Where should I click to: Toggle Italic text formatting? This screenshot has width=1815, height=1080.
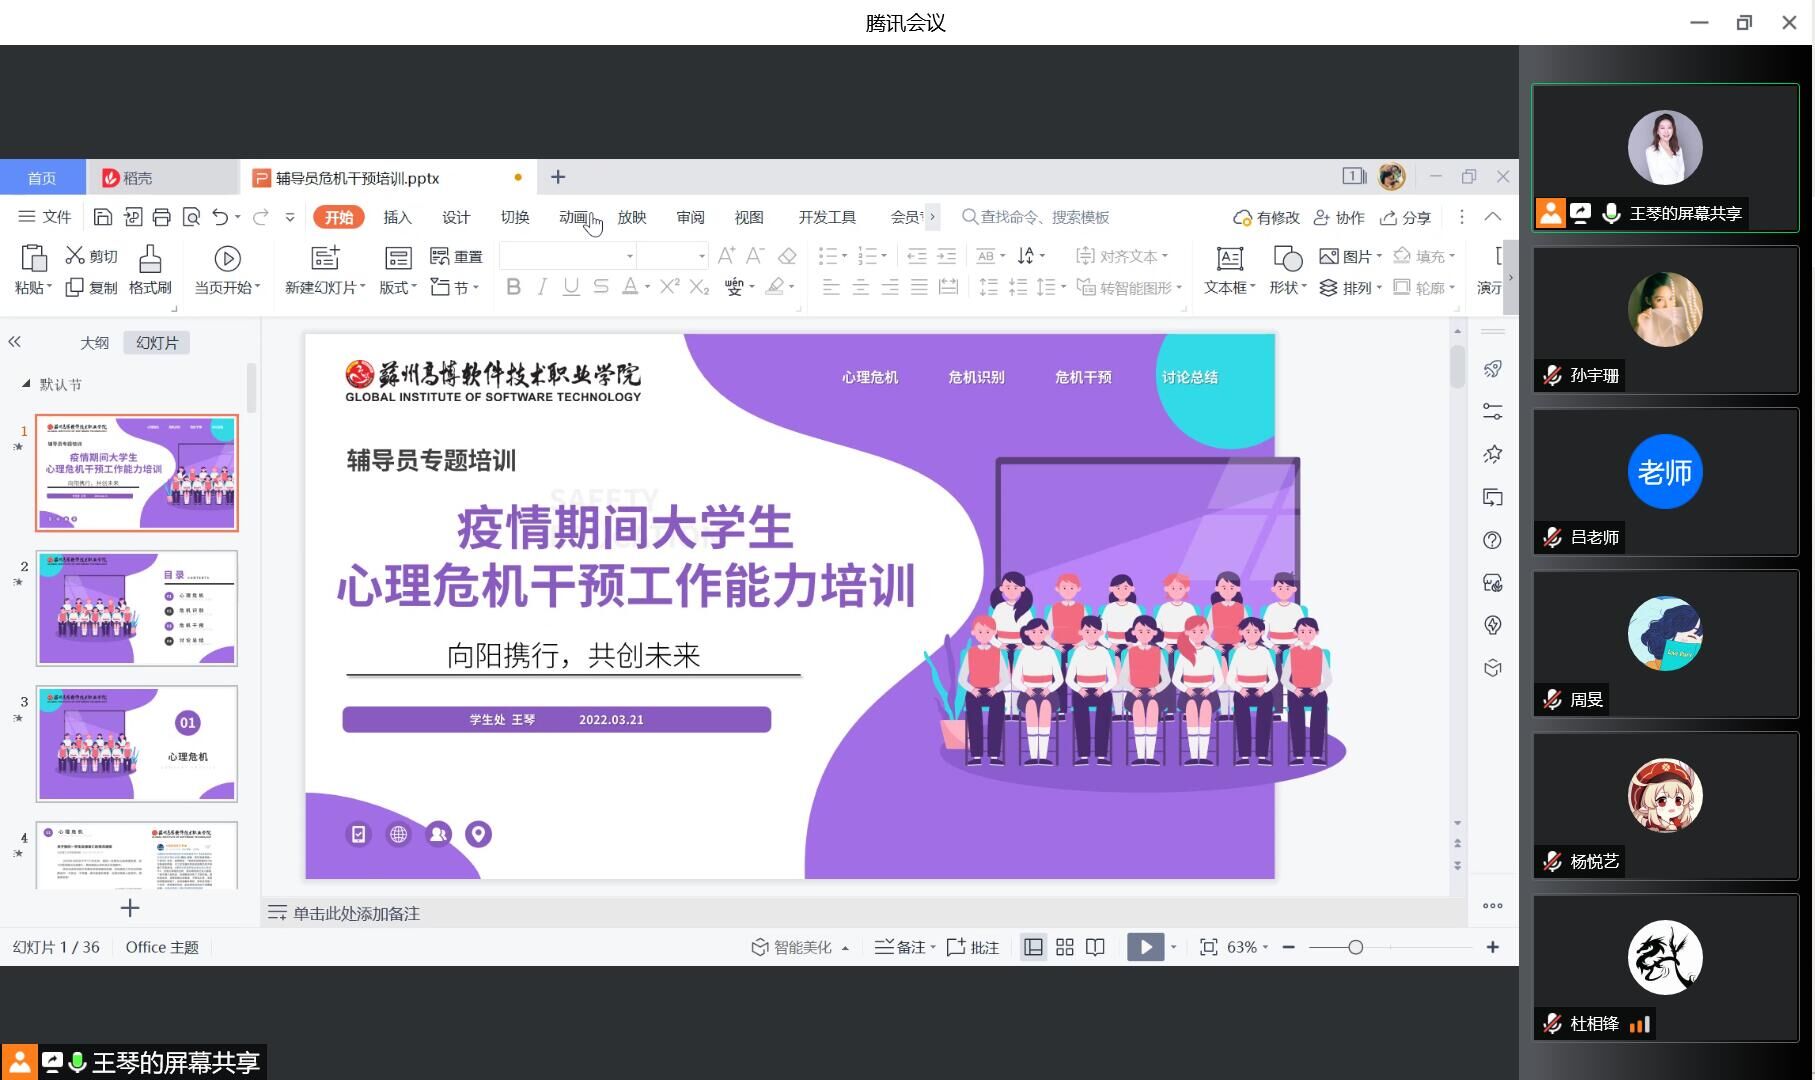tap(542, 288)
